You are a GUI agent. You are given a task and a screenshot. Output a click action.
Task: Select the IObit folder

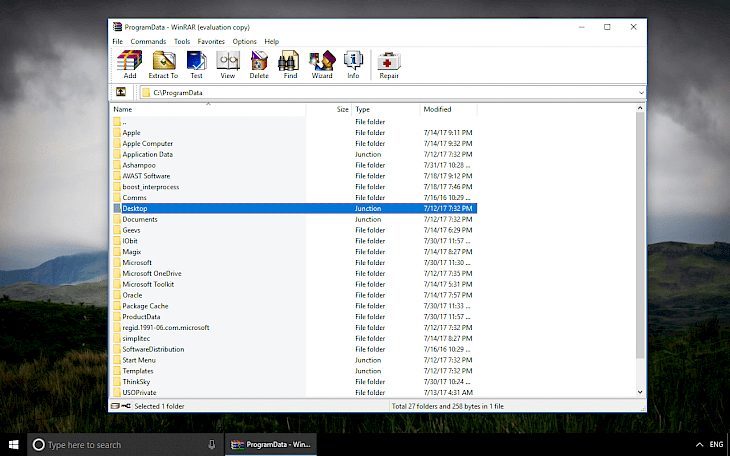294,241
